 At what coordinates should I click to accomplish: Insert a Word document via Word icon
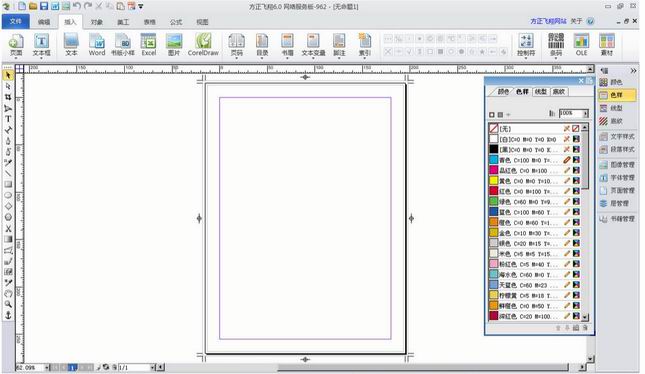(97, 45)
